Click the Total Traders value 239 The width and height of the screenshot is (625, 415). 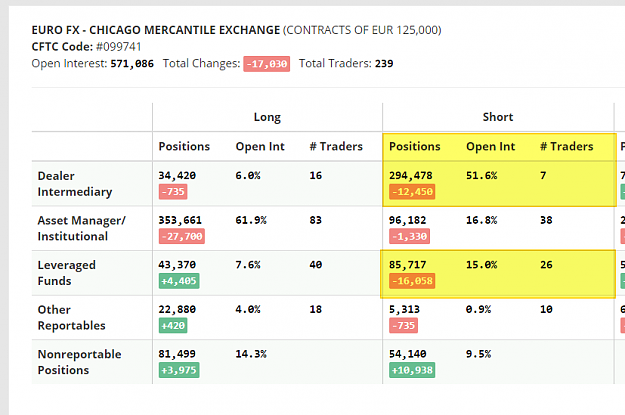tap(384, 64)
